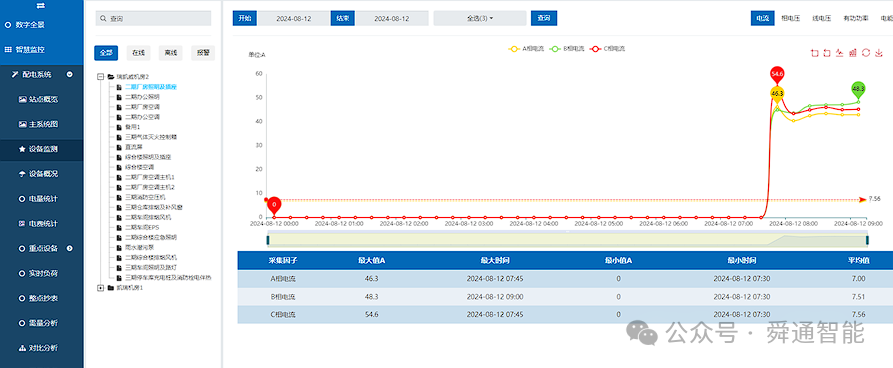
Task: Select 二期厂房空调主机2 in the tree
Action: [150, 187]
